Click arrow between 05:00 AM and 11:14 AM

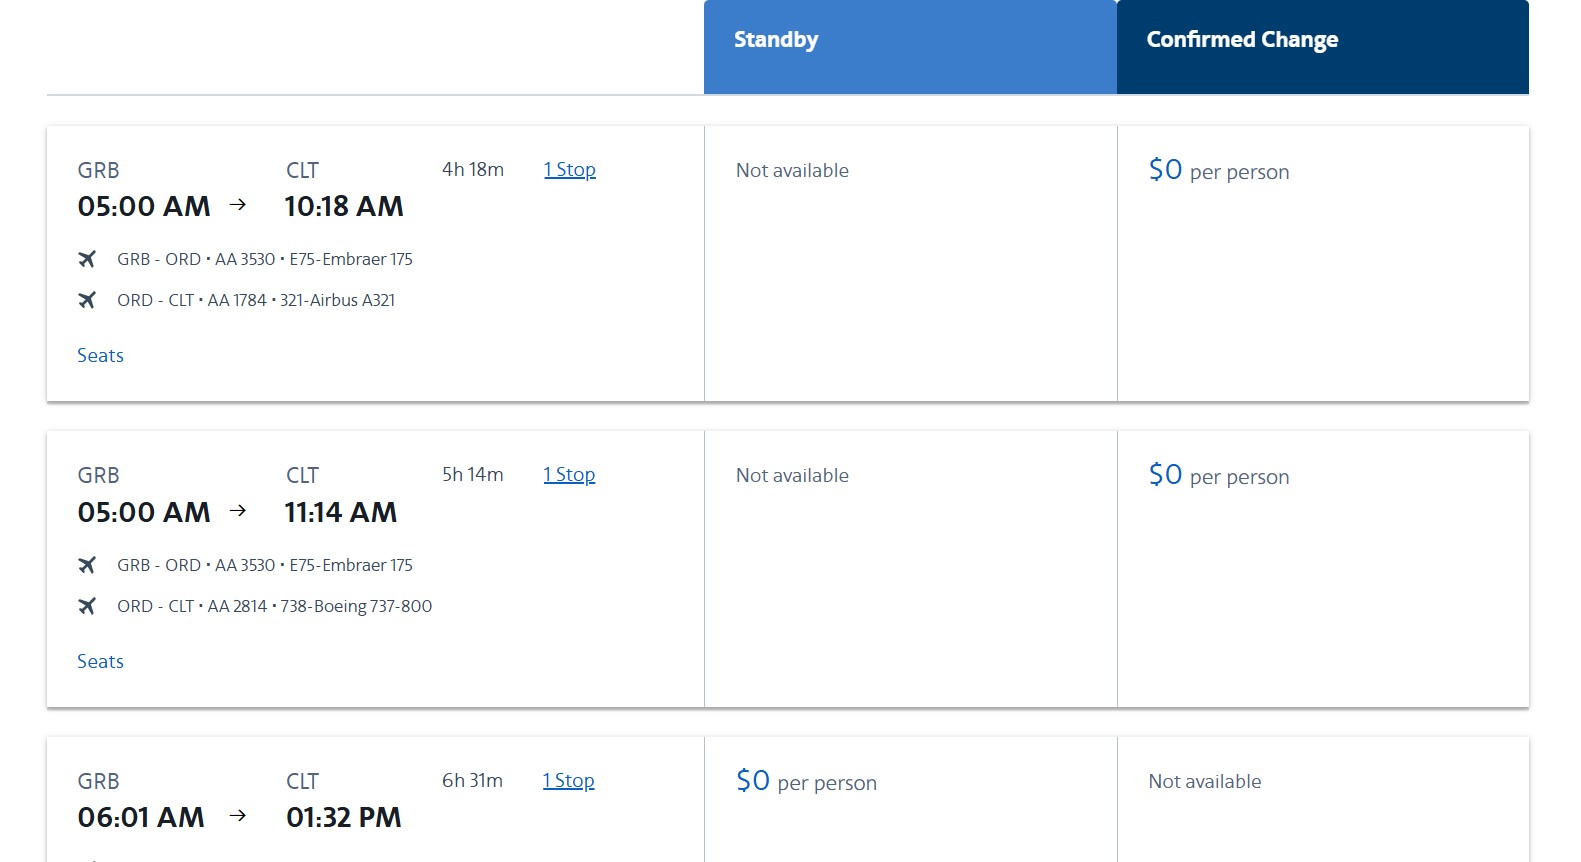tap(238, 511)
